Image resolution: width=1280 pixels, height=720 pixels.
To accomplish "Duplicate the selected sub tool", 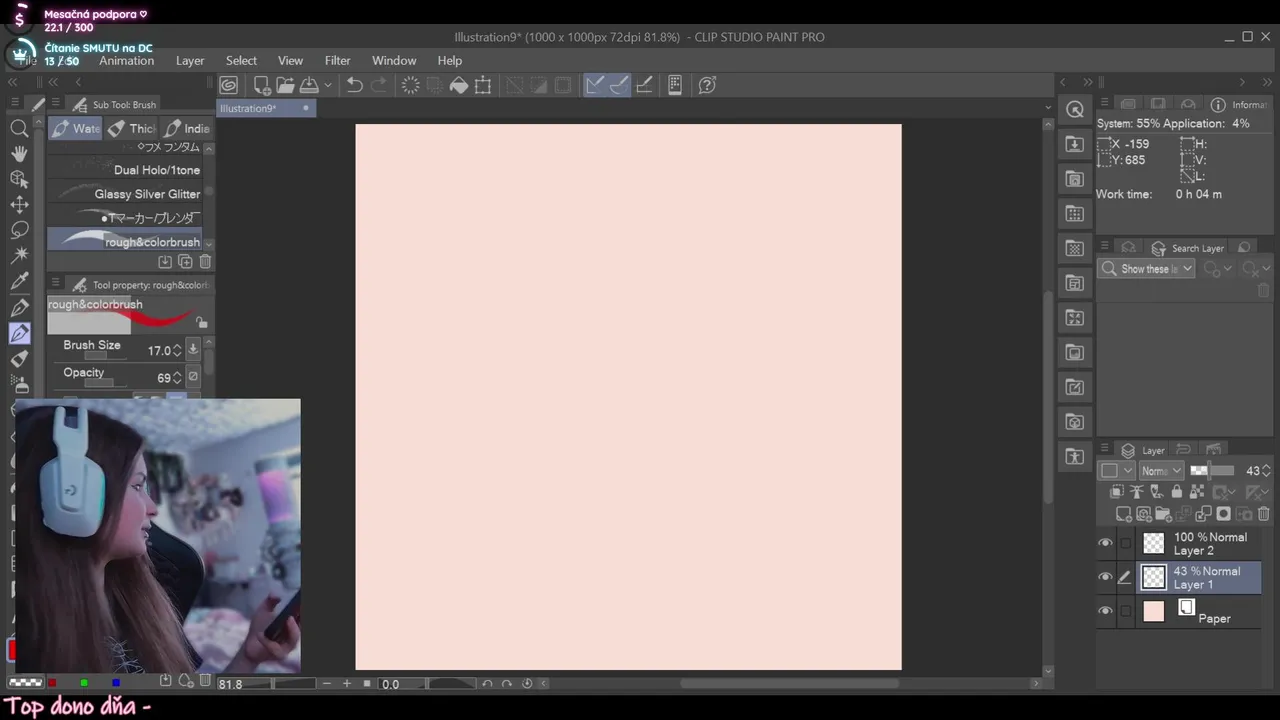I will tap(185, 262).
